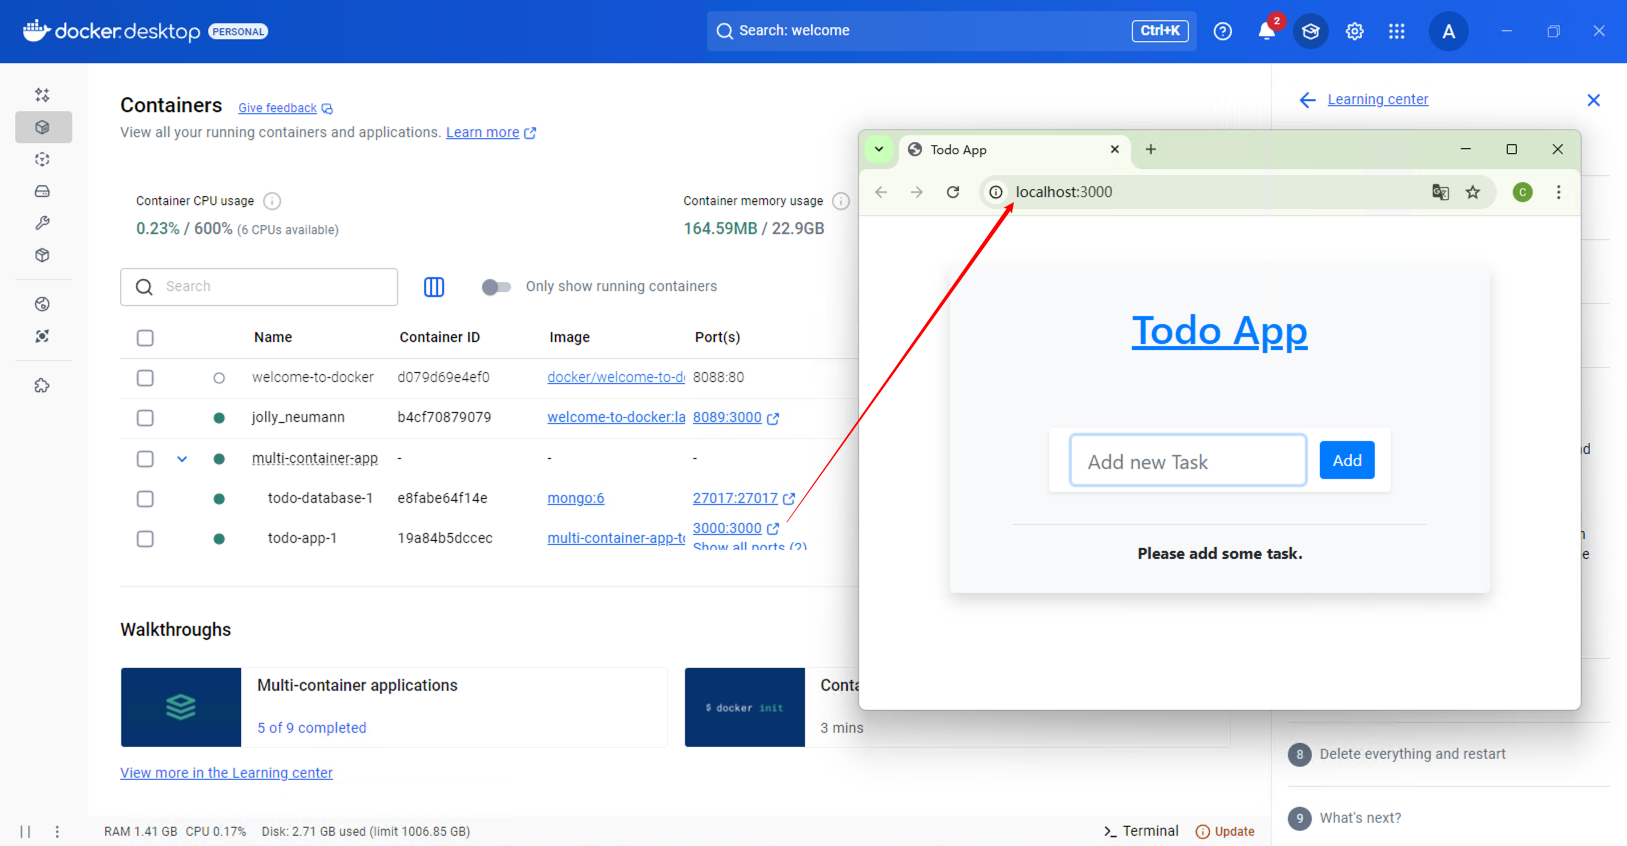This screenshot has height=846, width=1627.
Task: Check the multi-container-app row checkbox
Action: point(145,459)
